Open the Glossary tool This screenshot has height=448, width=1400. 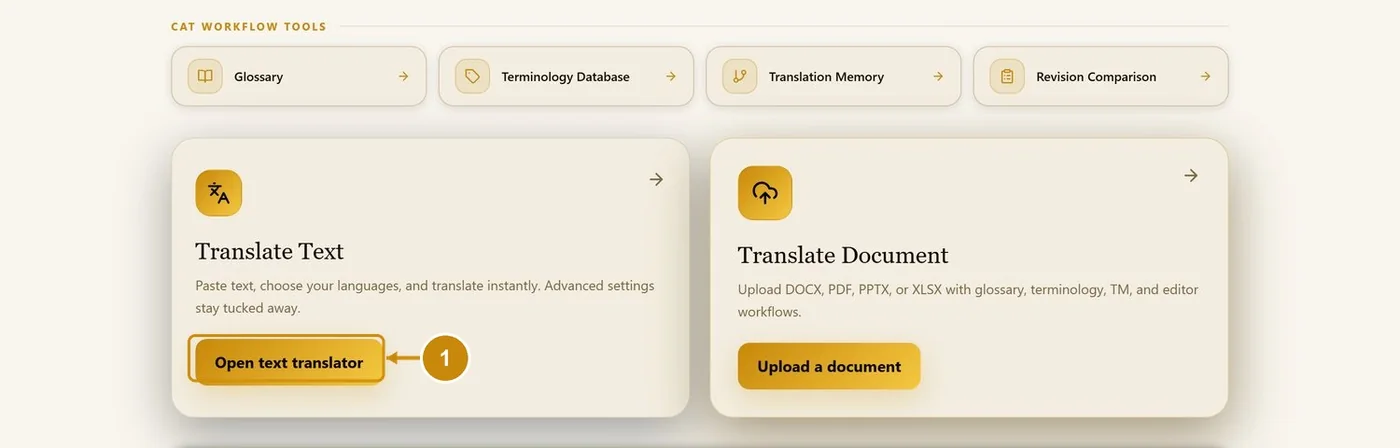click(x=299, y=76)
